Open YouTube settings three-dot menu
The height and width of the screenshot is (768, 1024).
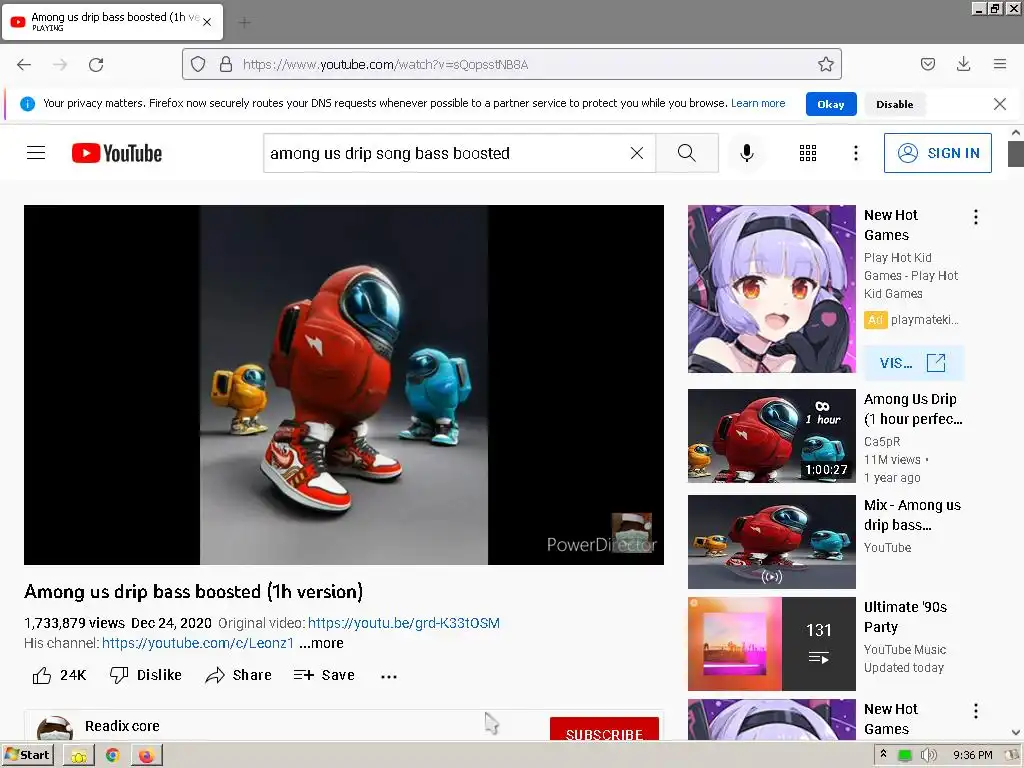(x=856, y=153)
